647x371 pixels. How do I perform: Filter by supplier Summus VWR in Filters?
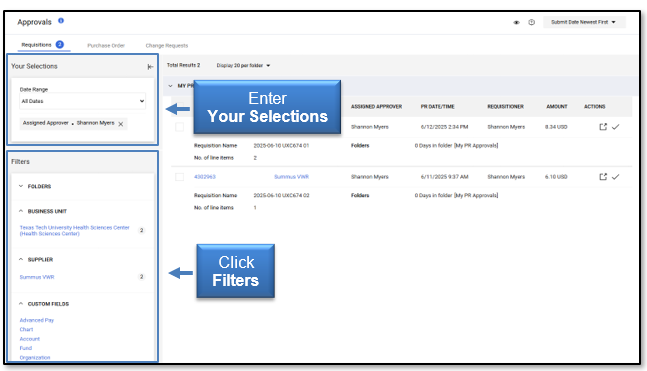pos(37,277)
